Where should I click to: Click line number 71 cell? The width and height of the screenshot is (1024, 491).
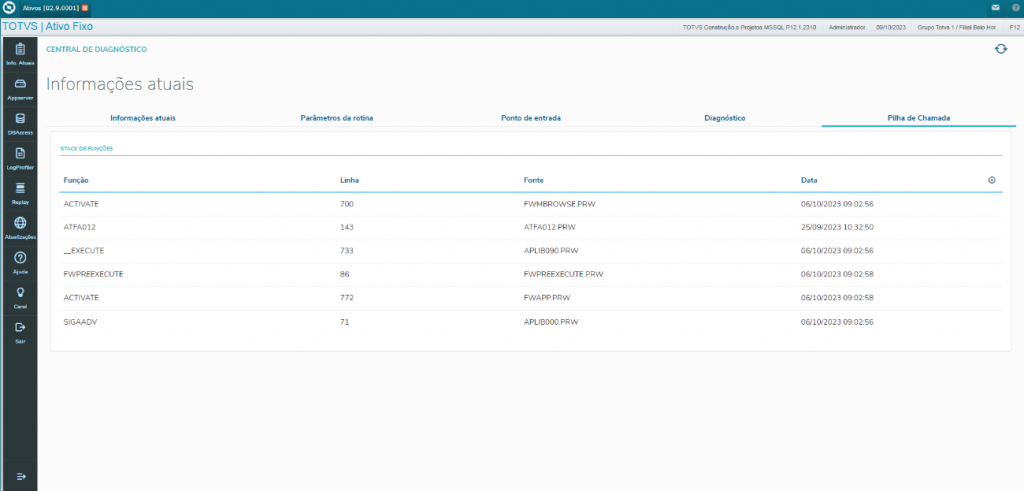[344, 321]
